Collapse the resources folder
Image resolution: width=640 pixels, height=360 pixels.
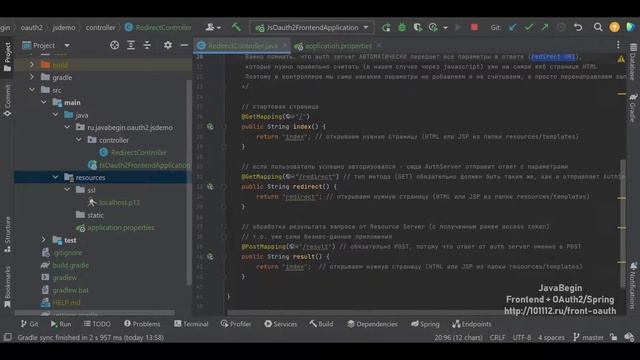[56, 177]
